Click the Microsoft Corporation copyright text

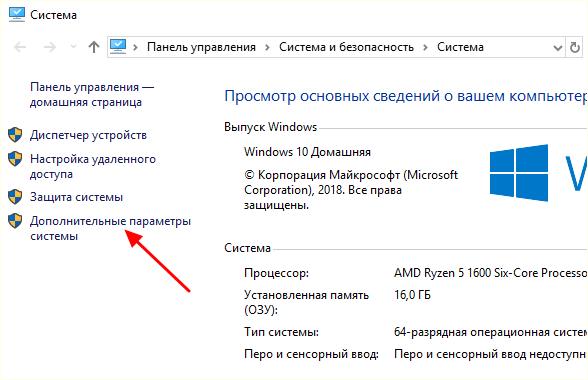351,190
